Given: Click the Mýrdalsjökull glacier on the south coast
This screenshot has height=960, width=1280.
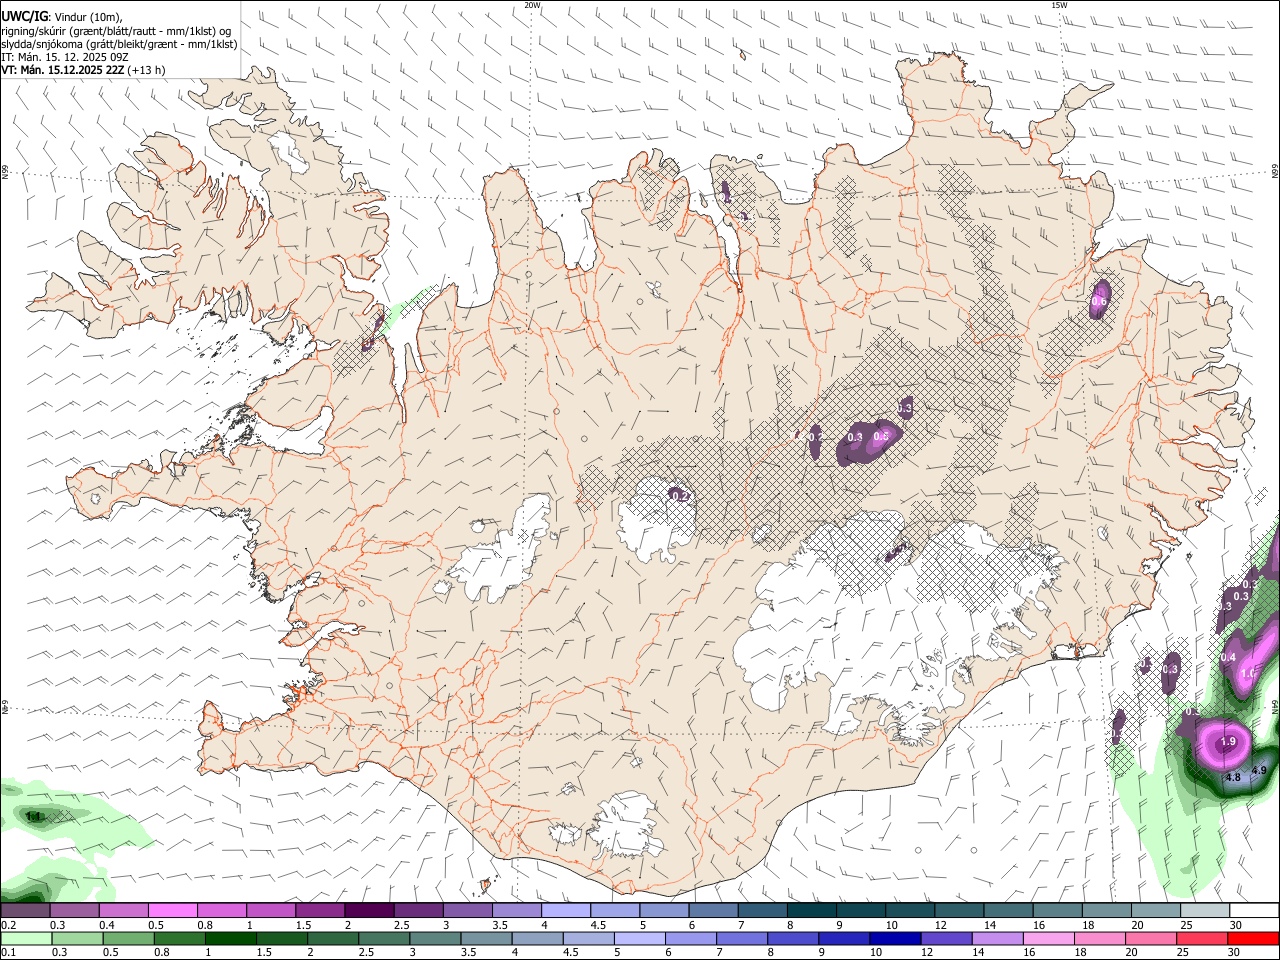Looking at the screenshot, I should pyautogui.click(x=625, y=825).
